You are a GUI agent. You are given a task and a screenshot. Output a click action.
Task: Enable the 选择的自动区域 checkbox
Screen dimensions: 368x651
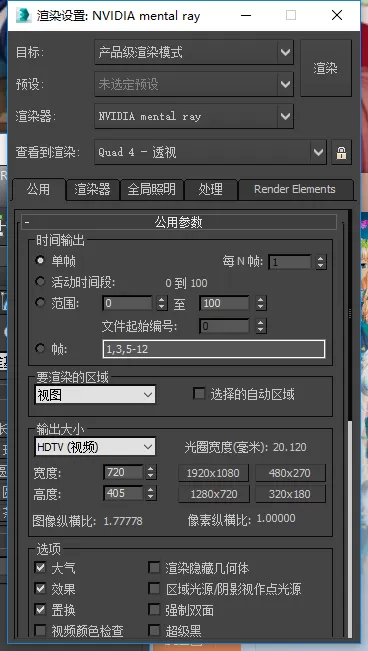coord(199,394)
